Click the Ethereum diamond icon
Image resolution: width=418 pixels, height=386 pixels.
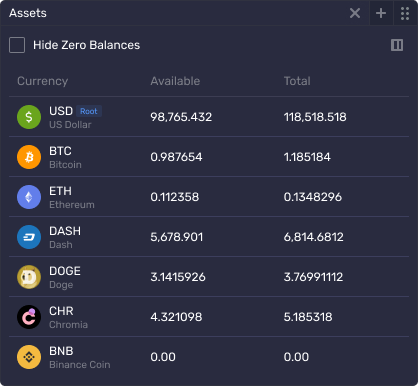point(29,197)
